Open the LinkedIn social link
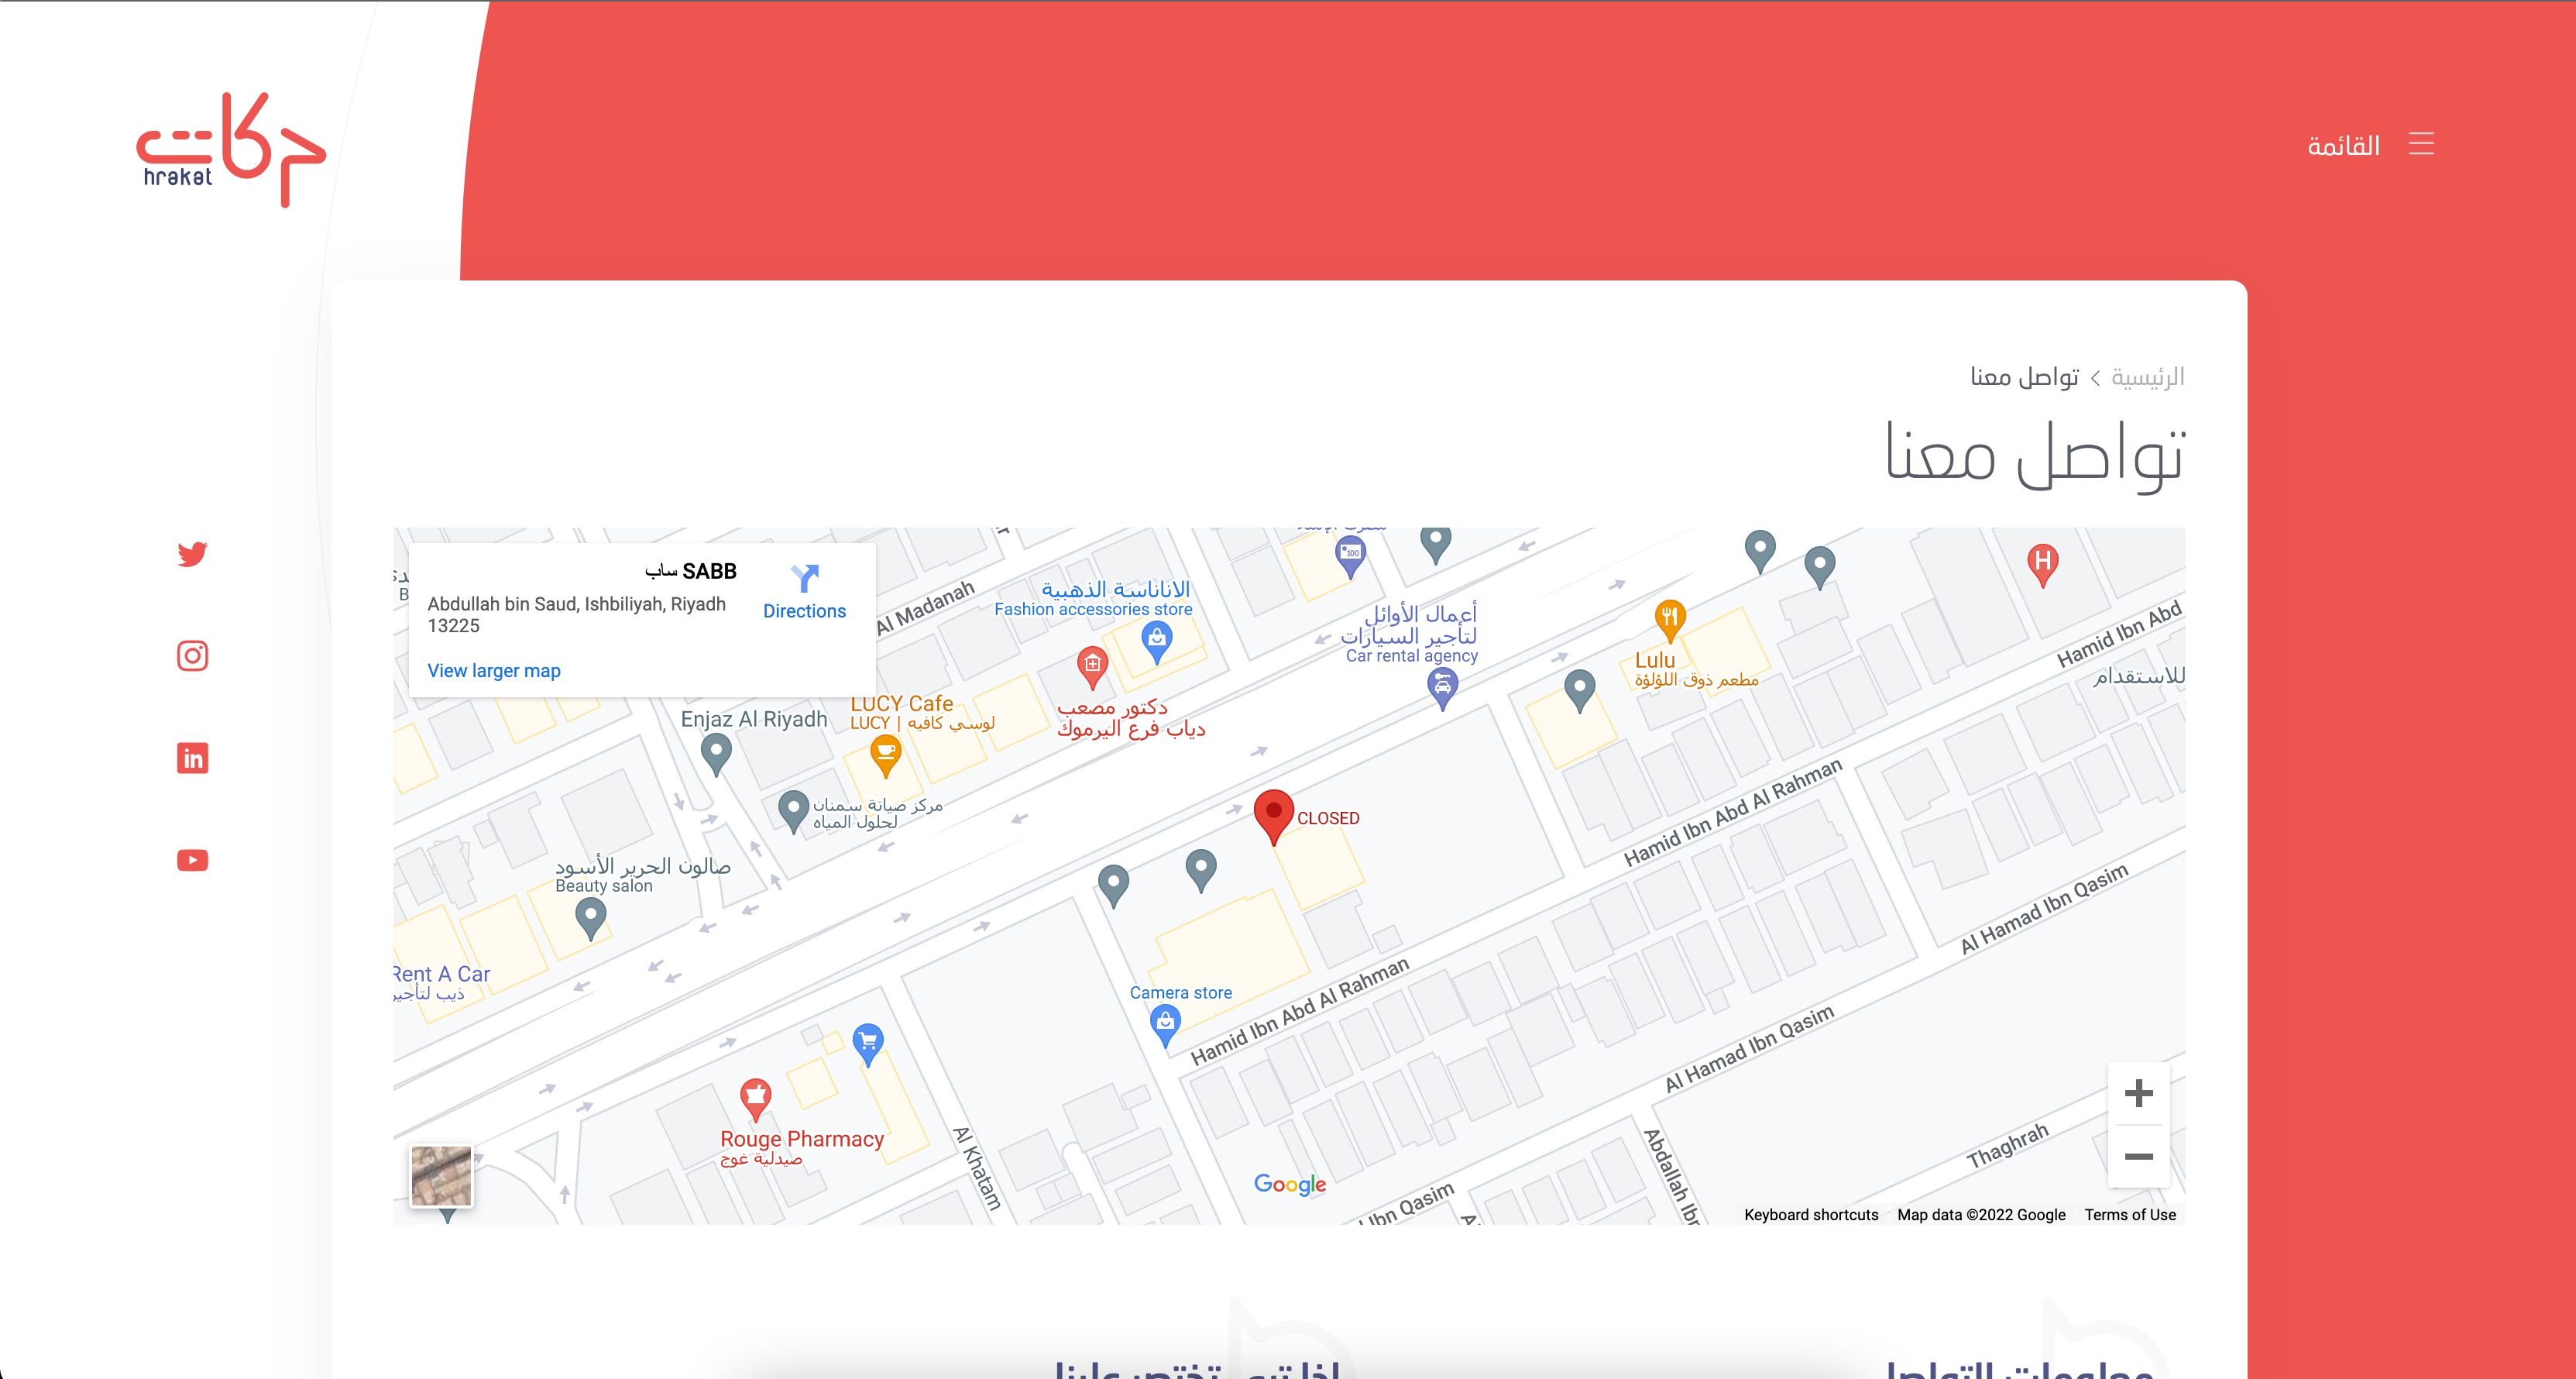Screen dimensions: 2576x1379 (192, 758)
